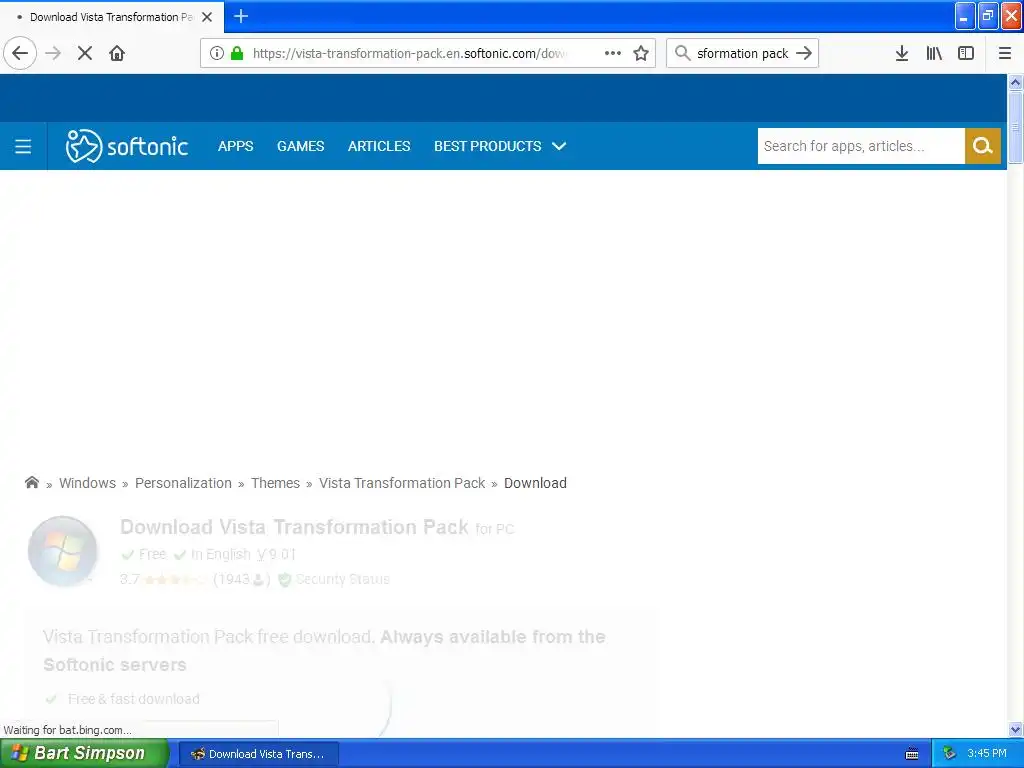Click the system tray network icon

949,753
